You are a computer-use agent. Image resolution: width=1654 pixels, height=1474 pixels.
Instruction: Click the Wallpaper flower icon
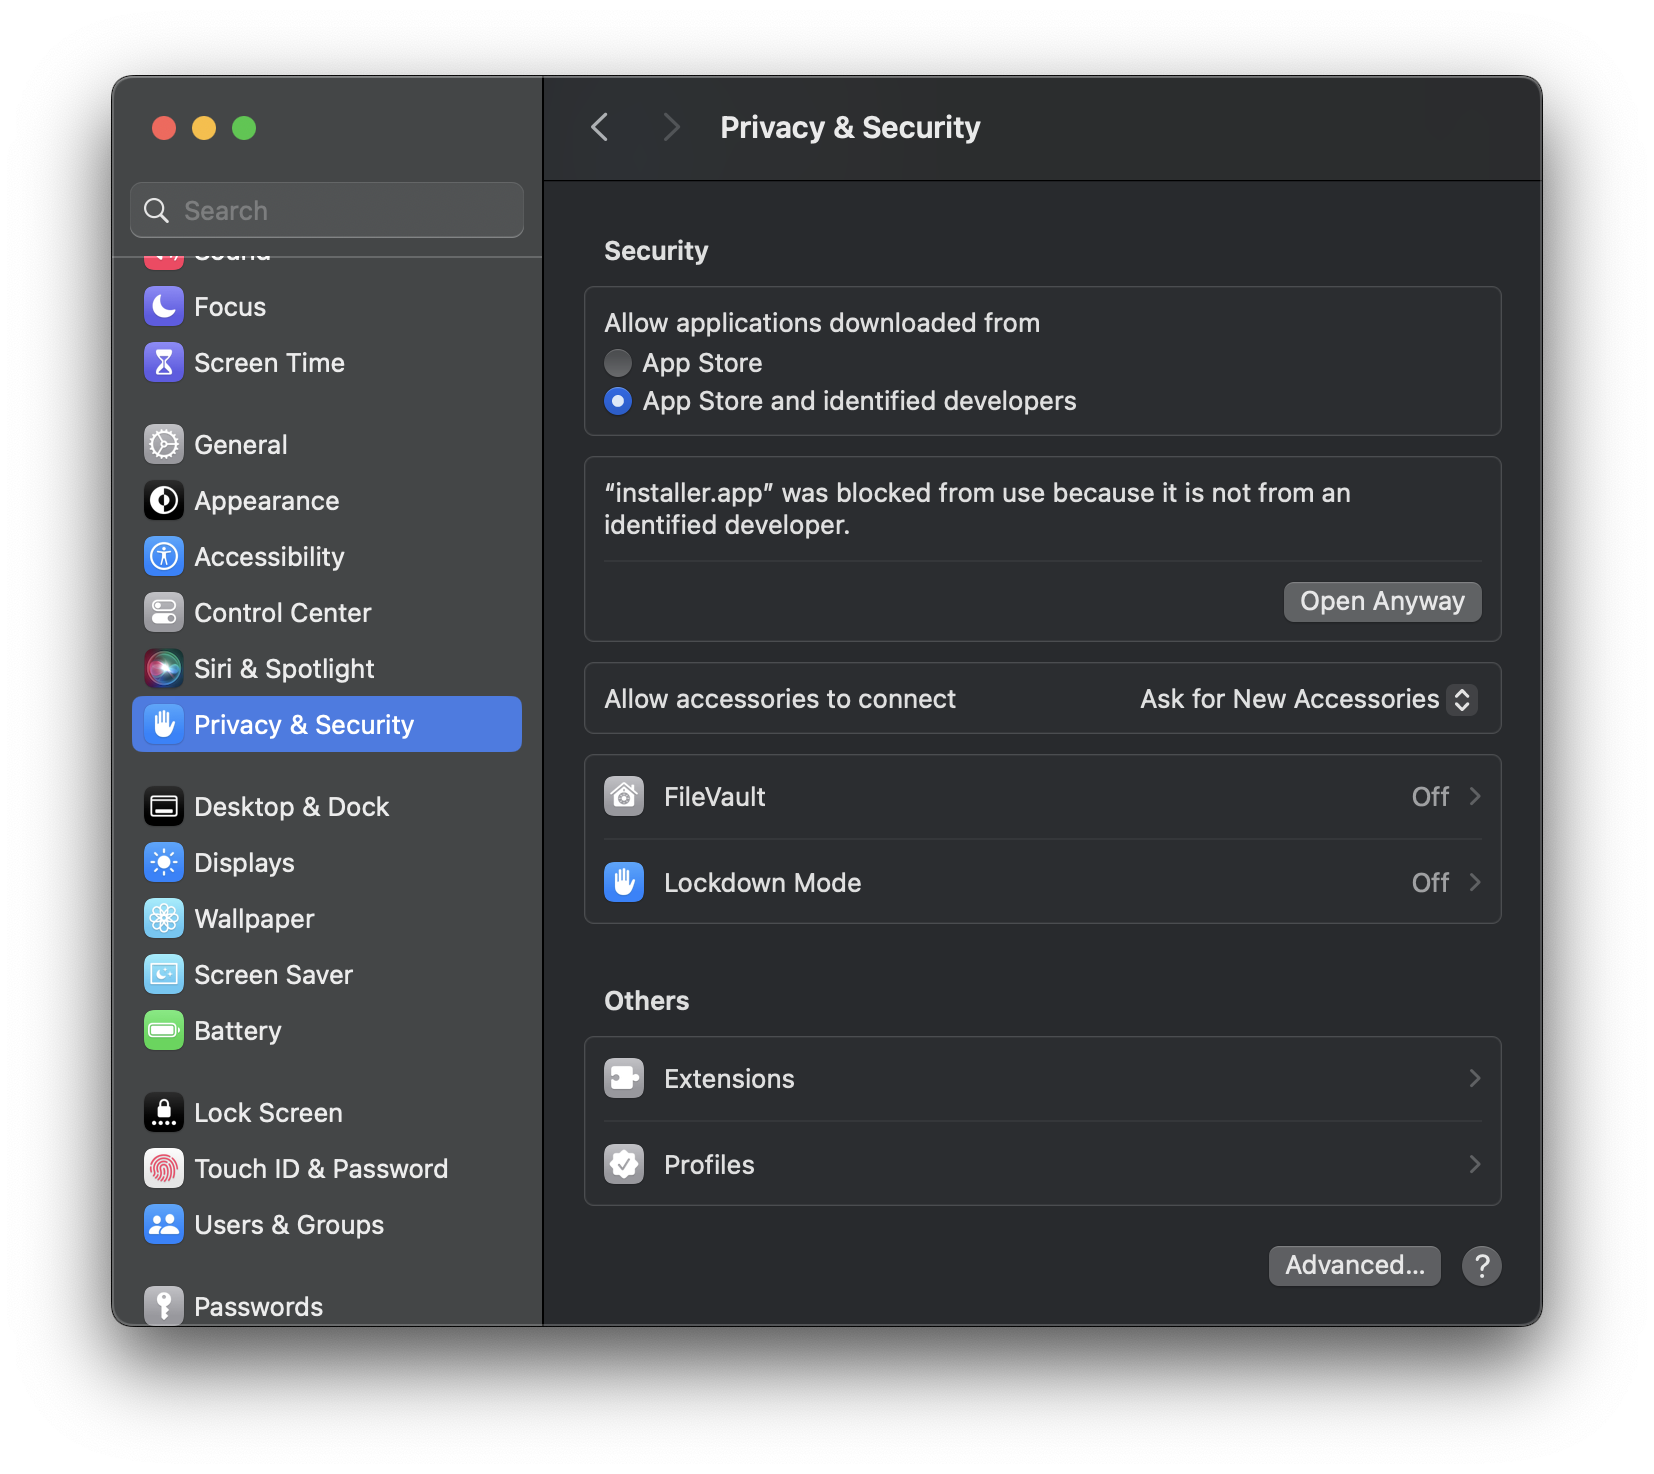pos(164,918)
